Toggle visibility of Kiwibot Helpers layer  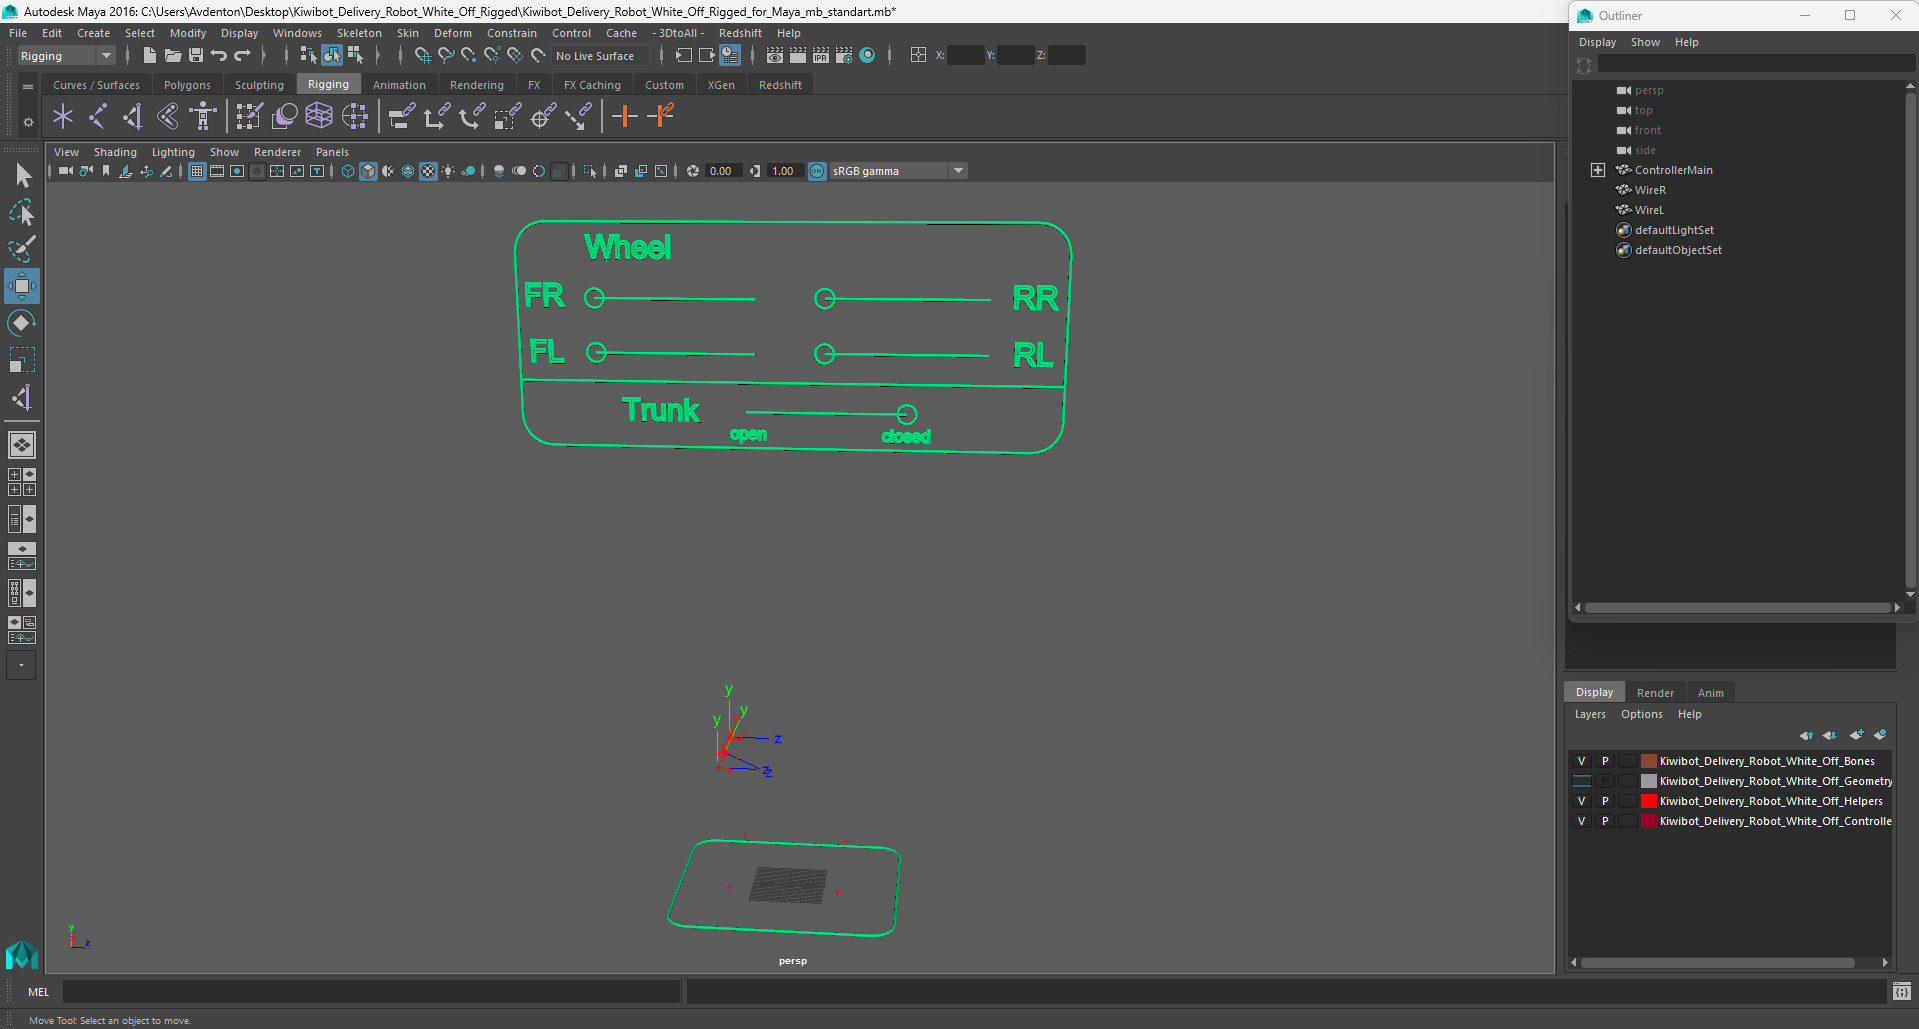click(x=1582, y=801)
